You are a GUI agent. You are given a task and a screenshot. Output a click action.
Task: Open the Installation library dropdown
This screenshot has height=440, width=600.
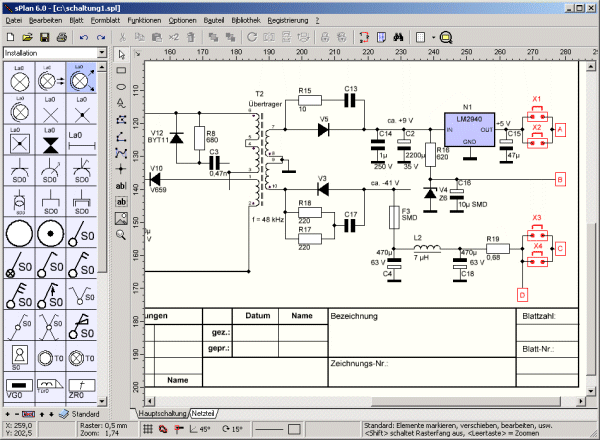[x=102, y=53]
